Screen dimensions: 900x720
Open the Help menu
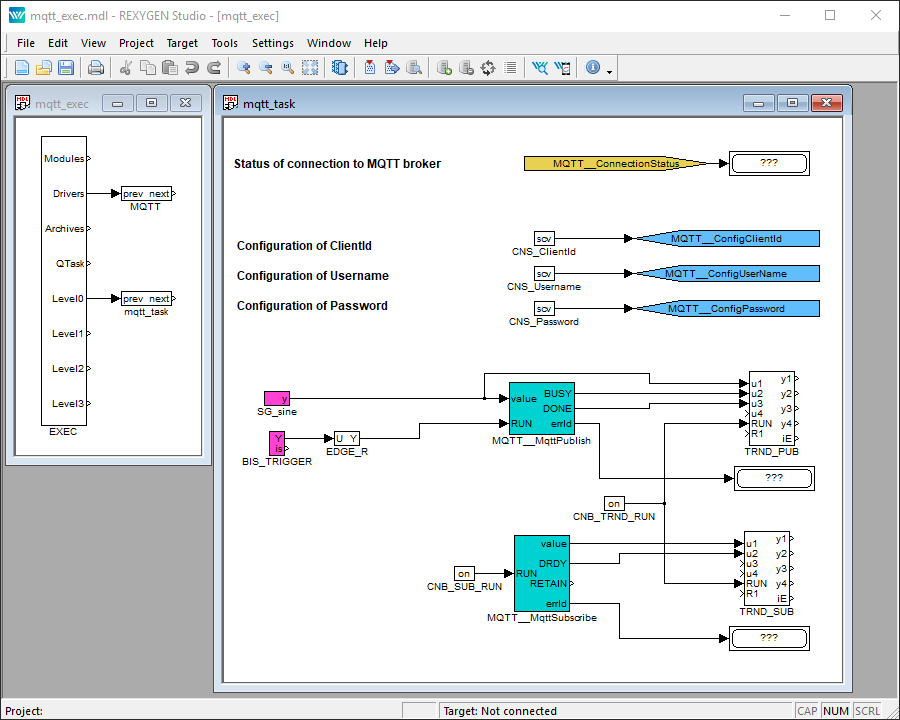pos(375,43)
